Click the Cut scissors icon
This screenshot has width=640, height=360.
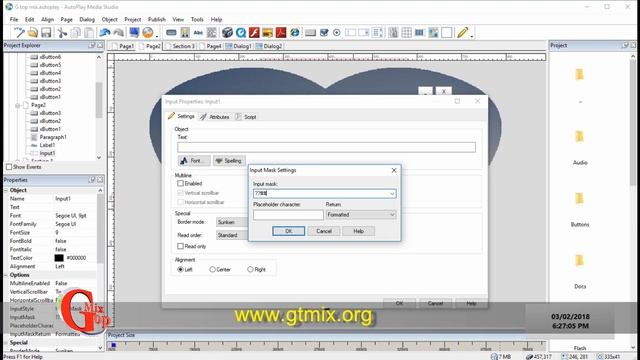coord(62,33)
